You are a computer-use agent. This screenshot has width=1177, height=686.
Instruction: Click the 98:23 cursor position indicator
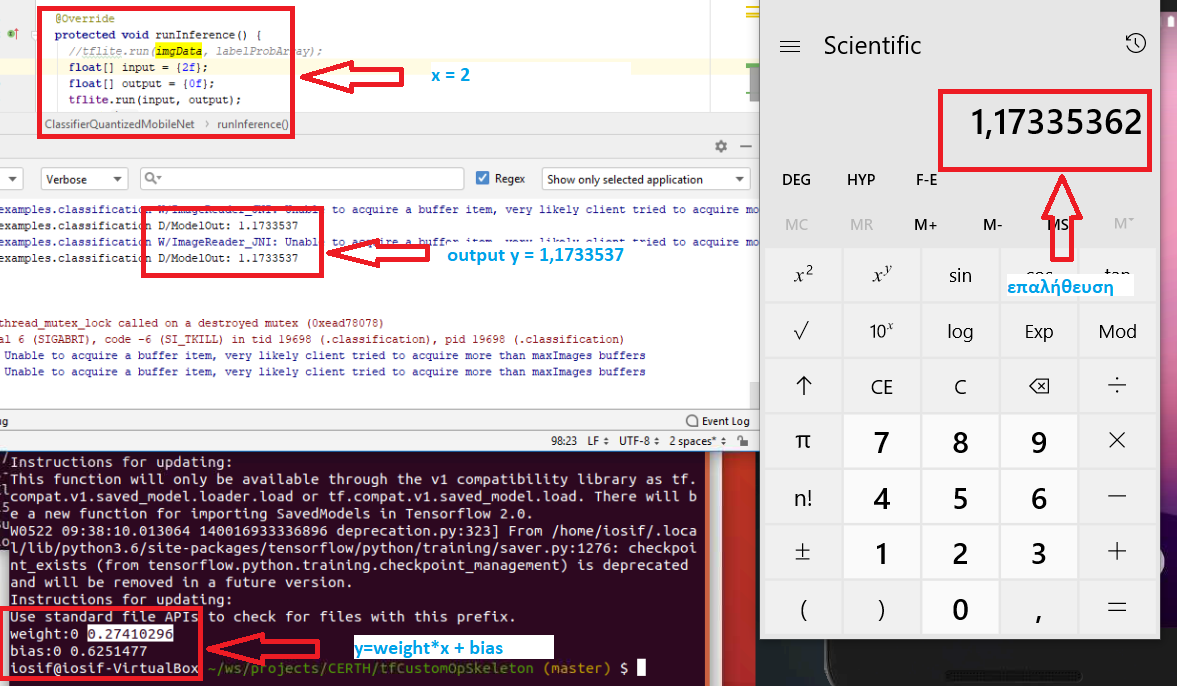point(564,441)
